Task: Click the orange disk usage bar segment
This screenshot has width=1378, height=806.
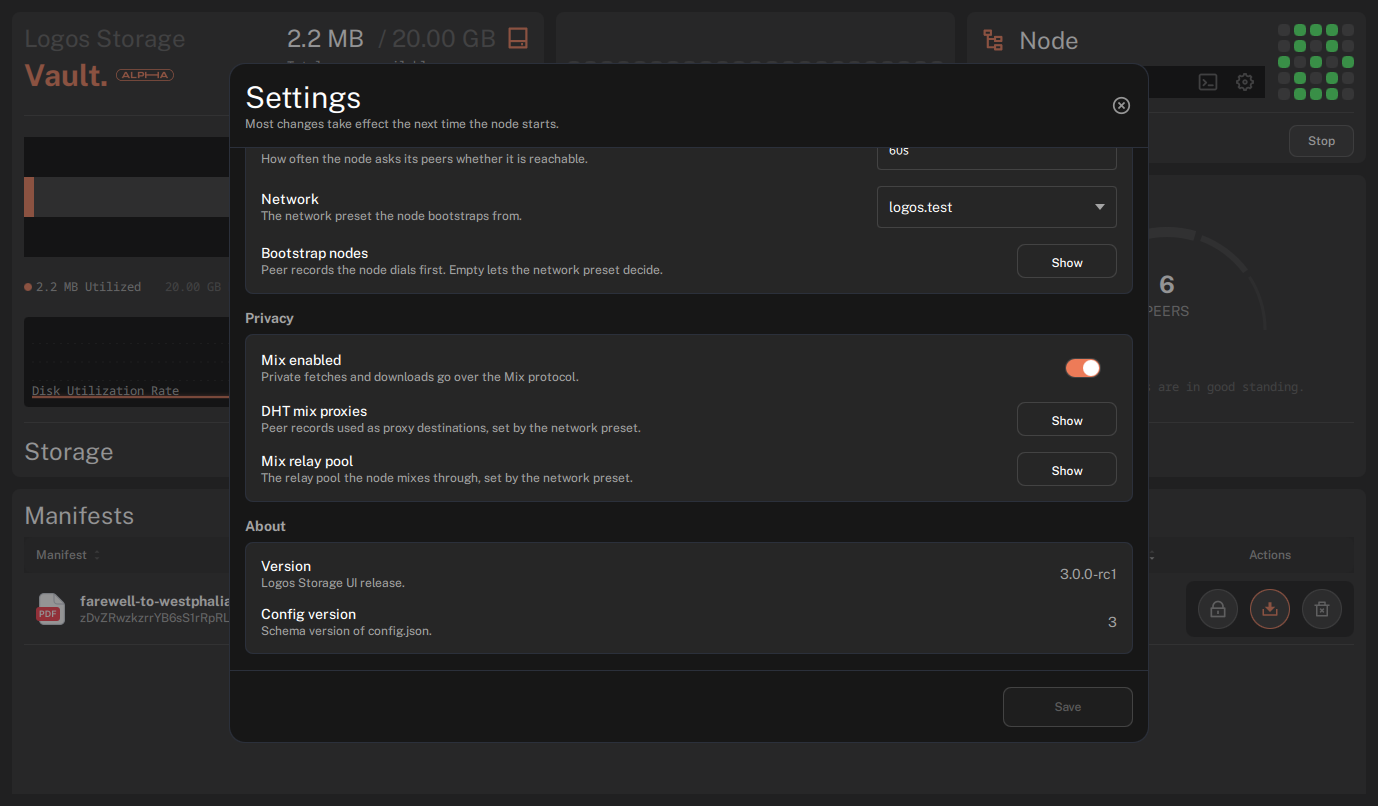Action: [x=29, y=197]
